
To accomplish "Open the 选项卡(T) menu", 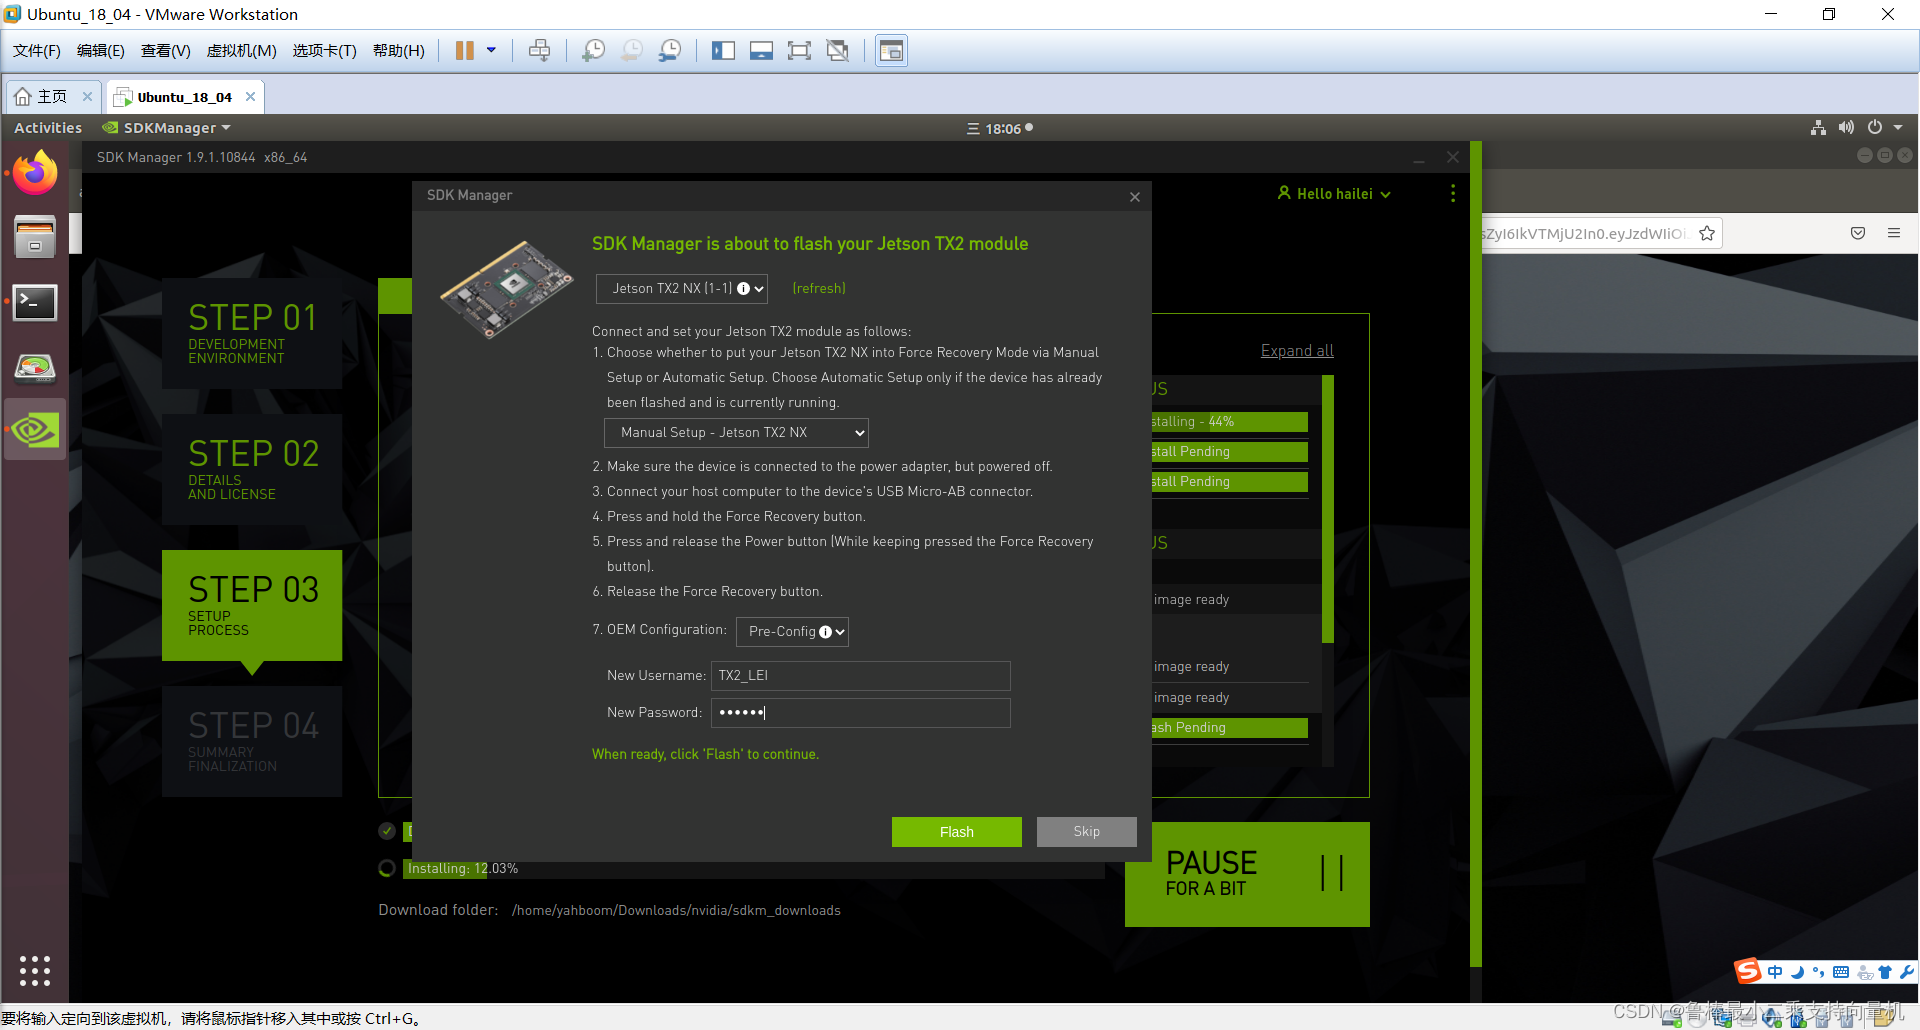I will [x=325, y=51].
